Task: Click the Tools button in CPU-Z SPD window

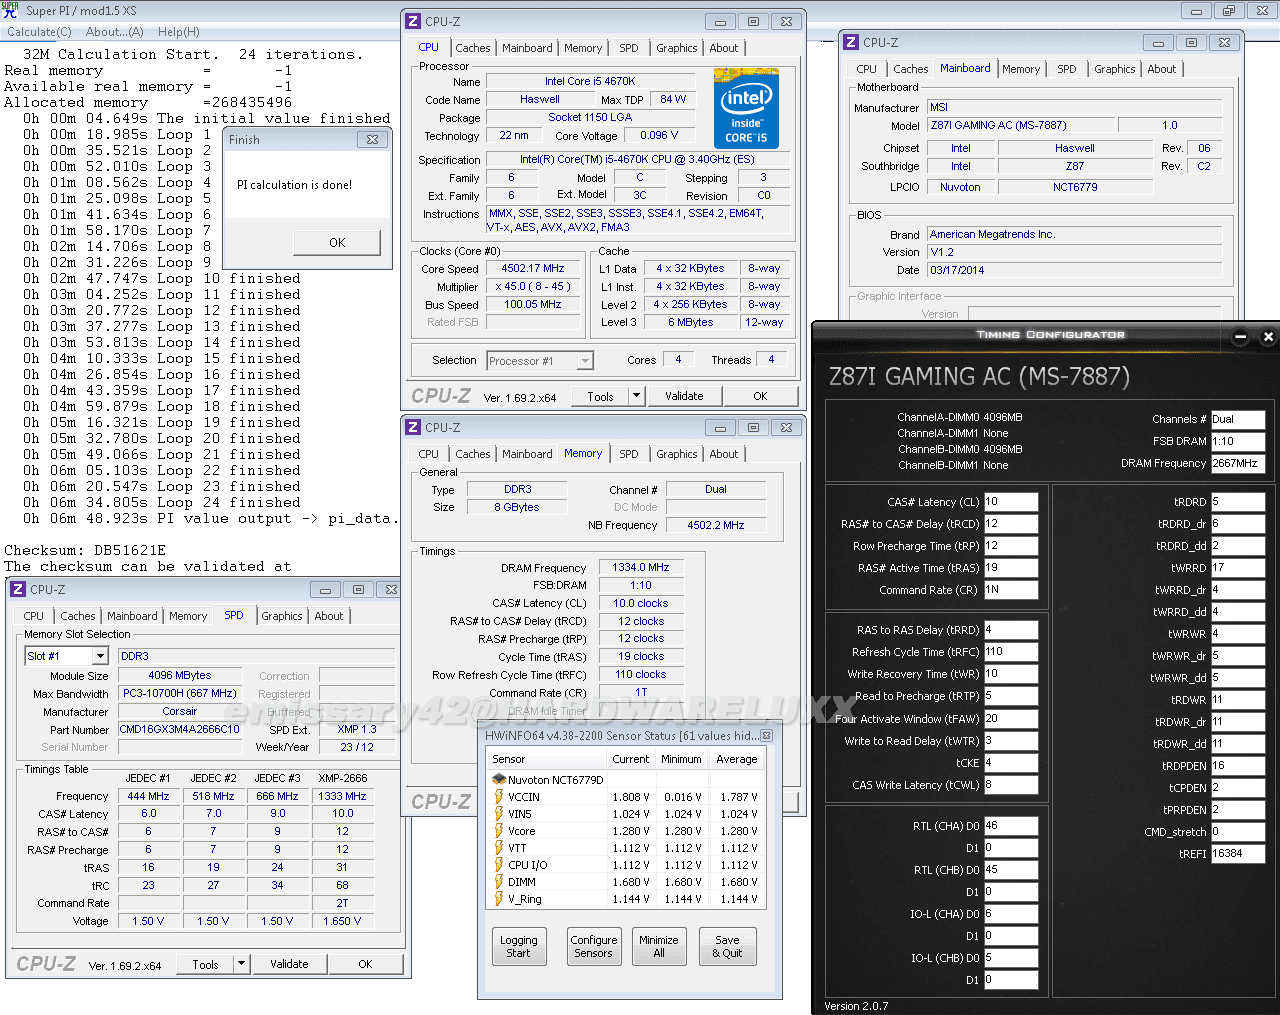Action: [x=205, y=964]
